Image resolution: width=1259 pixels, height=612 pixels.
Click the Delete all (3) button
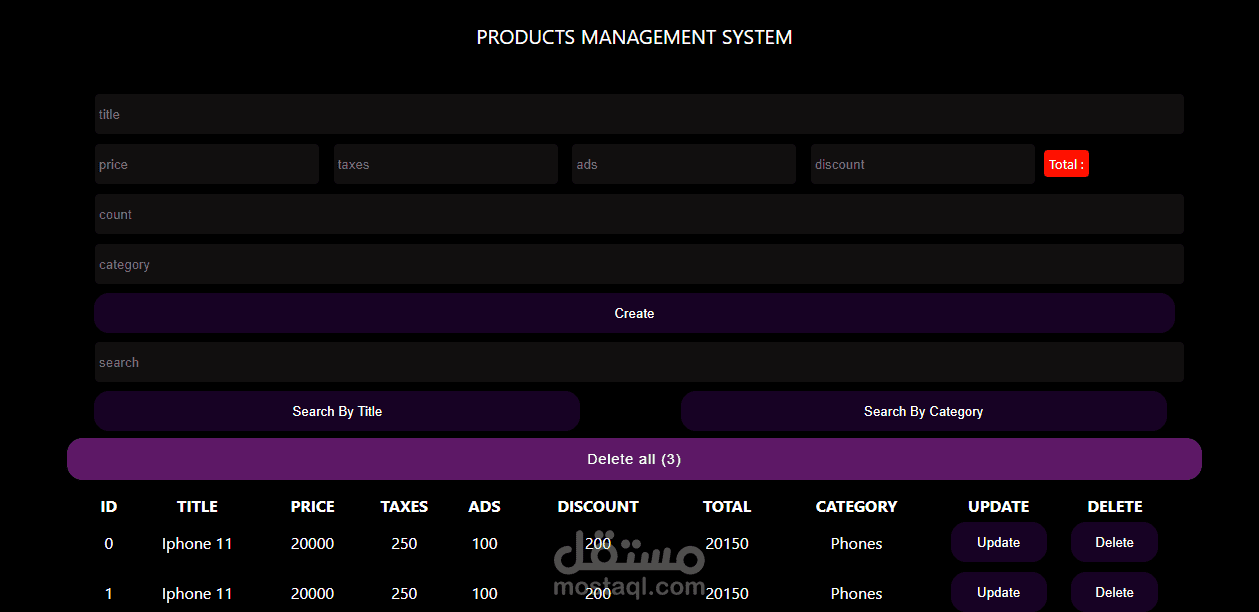pos(634,458)
